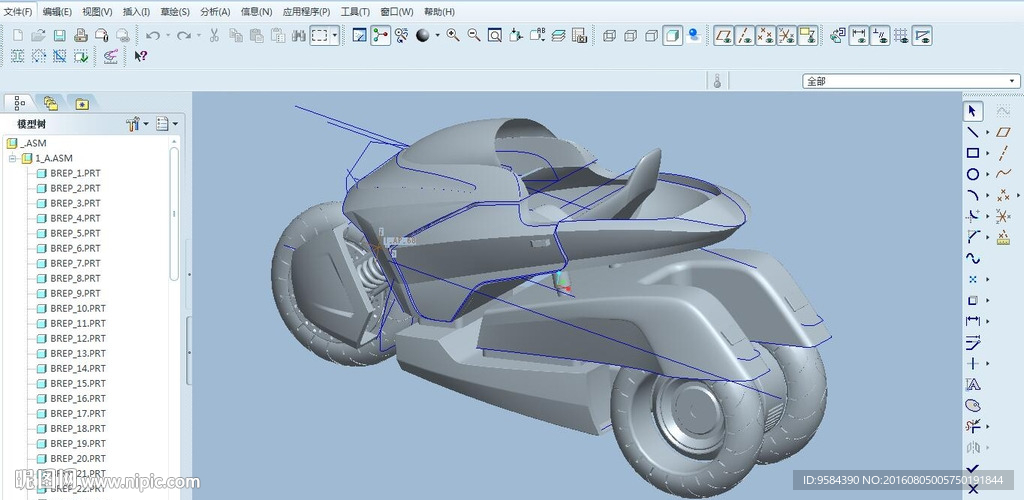Choose the shaded display style icon
Viewport: 1024px width, 500px height.
pyautogui.click(x=673, y=35)
